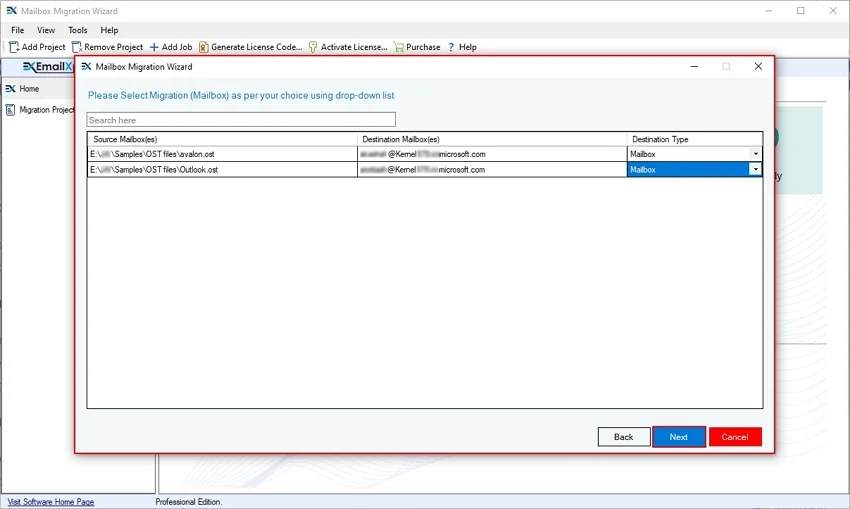
Task: Open Destination Type dropdown for avalon.ost row
Action: (x=755, y=154)
